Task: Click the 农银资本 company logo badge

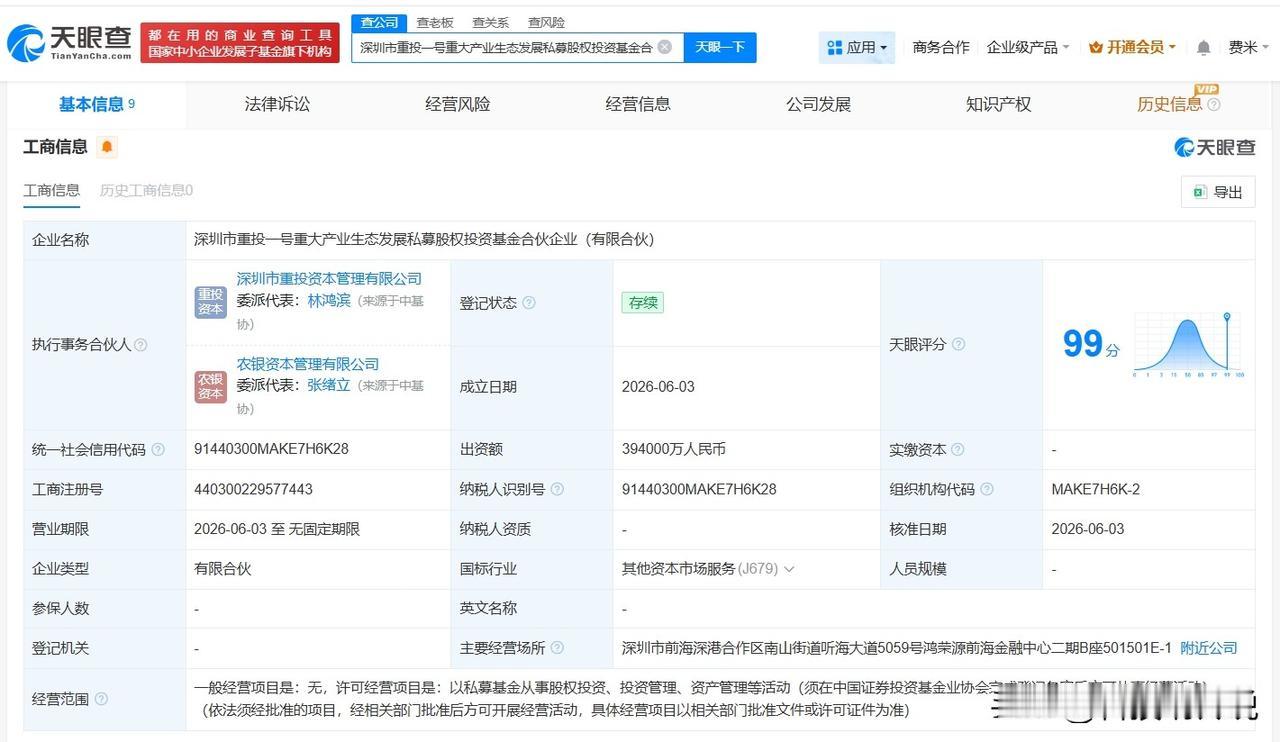Action: click(210, 387)
